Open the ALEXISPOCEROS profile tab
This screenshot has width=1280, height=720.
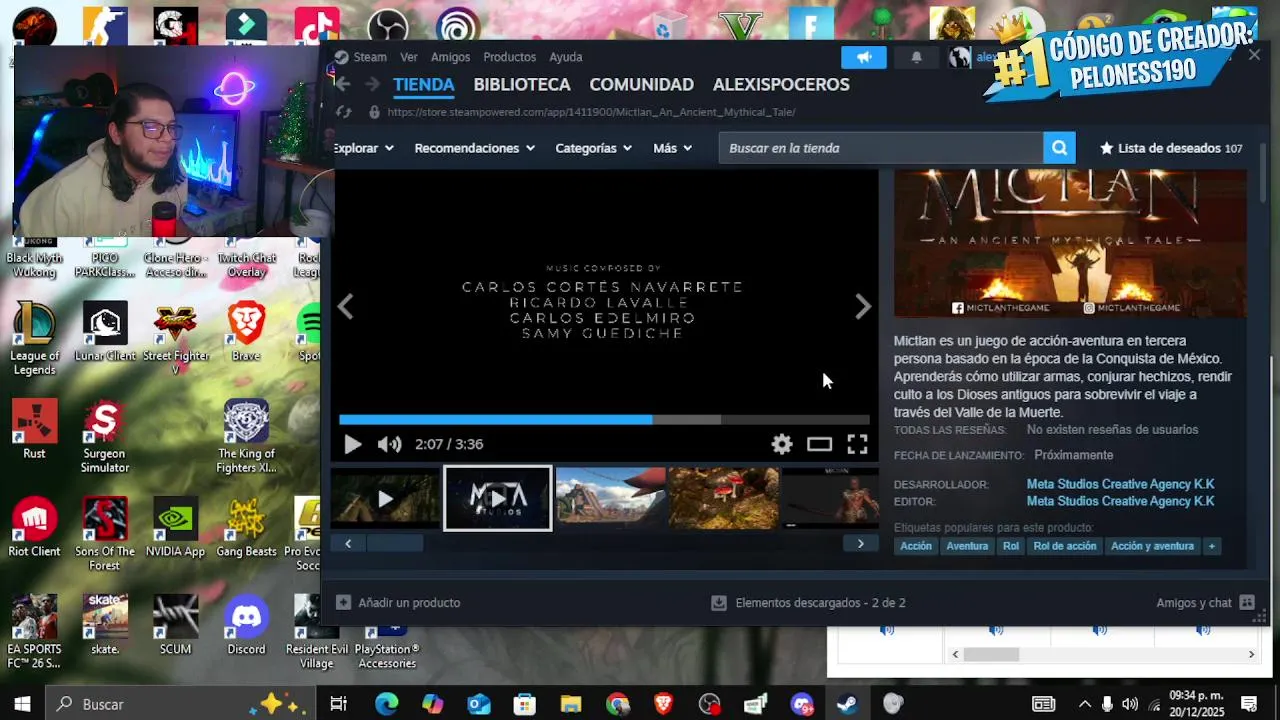pos(781,85)
